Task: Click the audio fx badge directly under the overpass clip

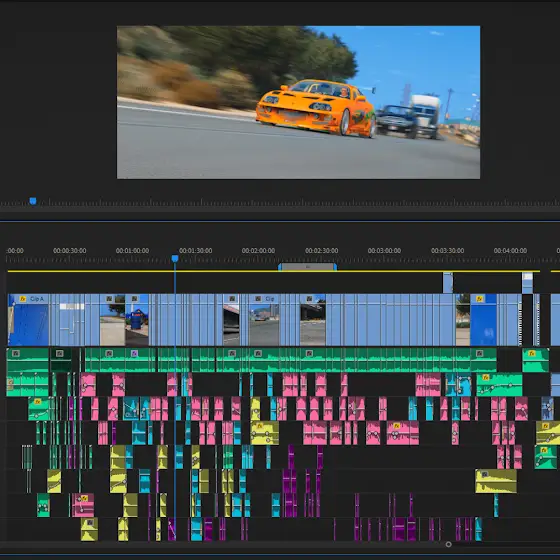Action: coord(232,353)
